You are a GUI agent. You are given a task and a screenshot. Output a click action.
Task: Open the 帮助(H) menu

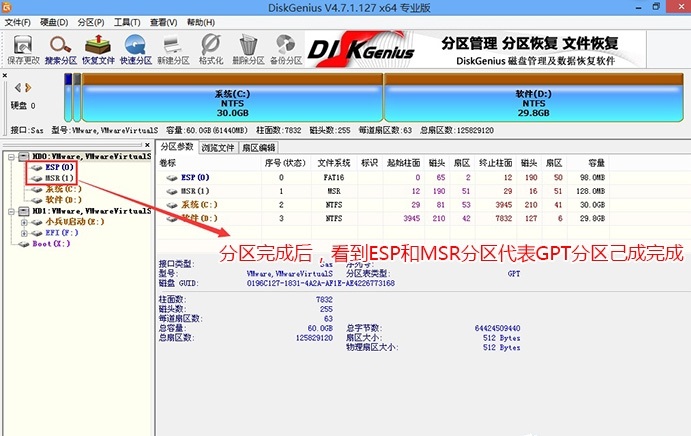pyautogui.click(x=201, y=22)
